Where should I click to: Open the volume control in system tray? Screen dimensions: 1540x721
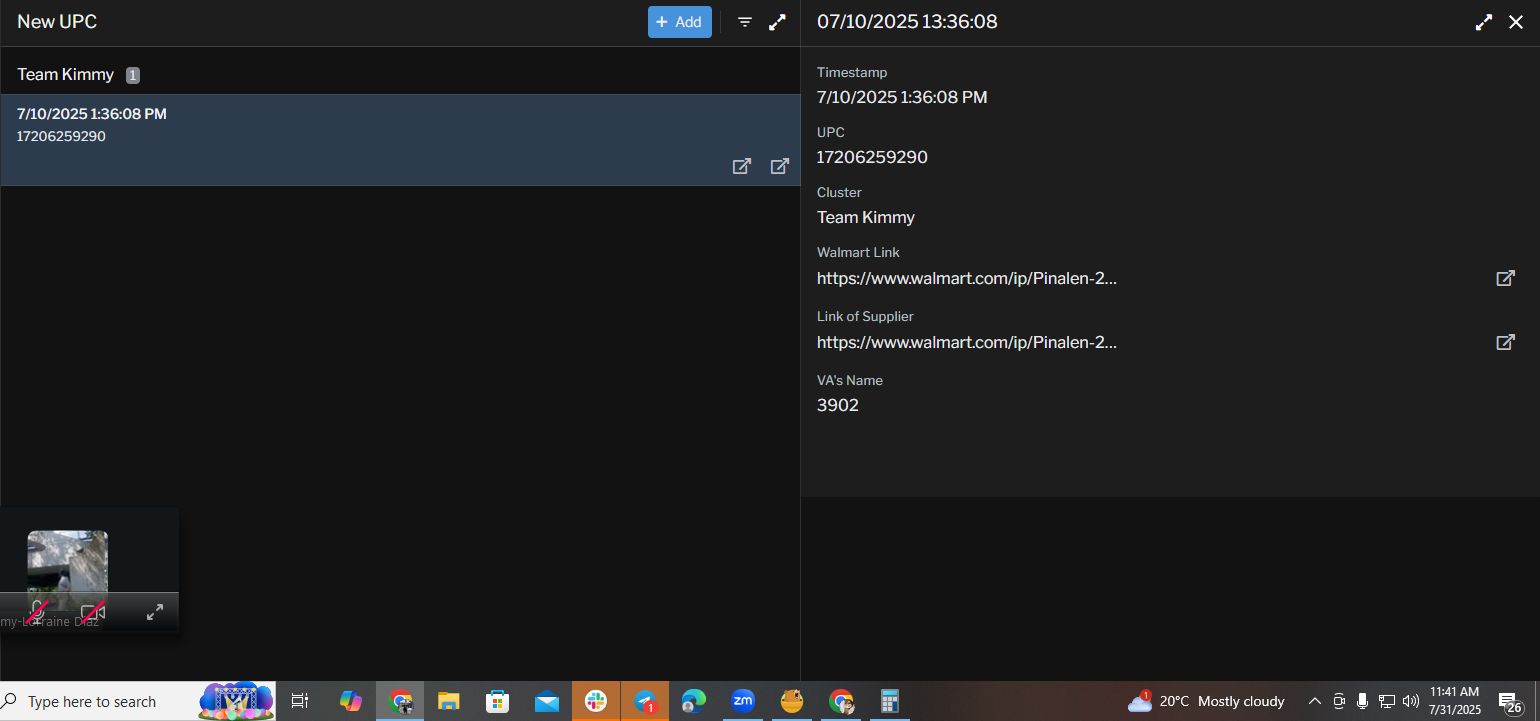(x=1412, y=701)
